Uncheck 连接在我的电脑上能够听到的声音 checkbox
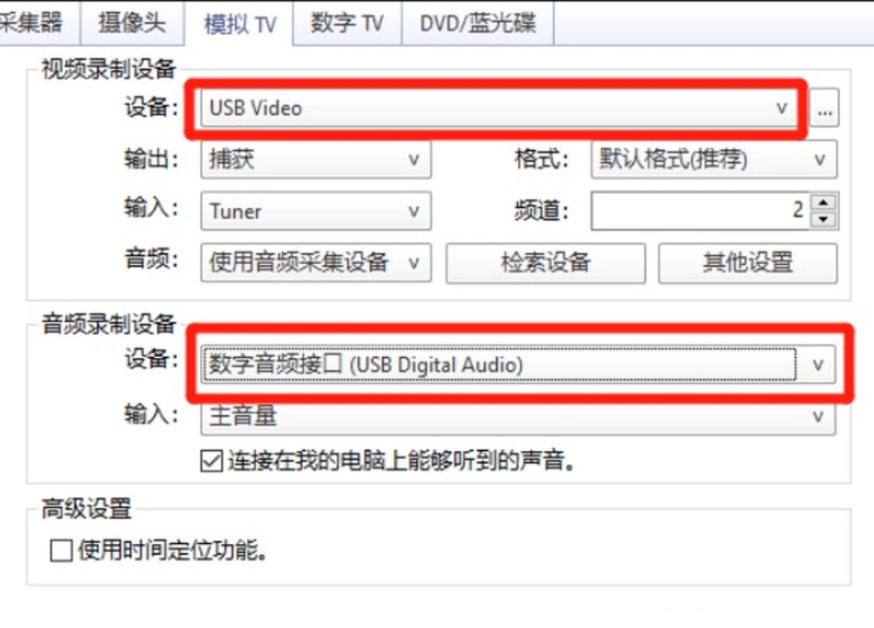This screenshot has width=874, height=628. click(x=212, y=461)
